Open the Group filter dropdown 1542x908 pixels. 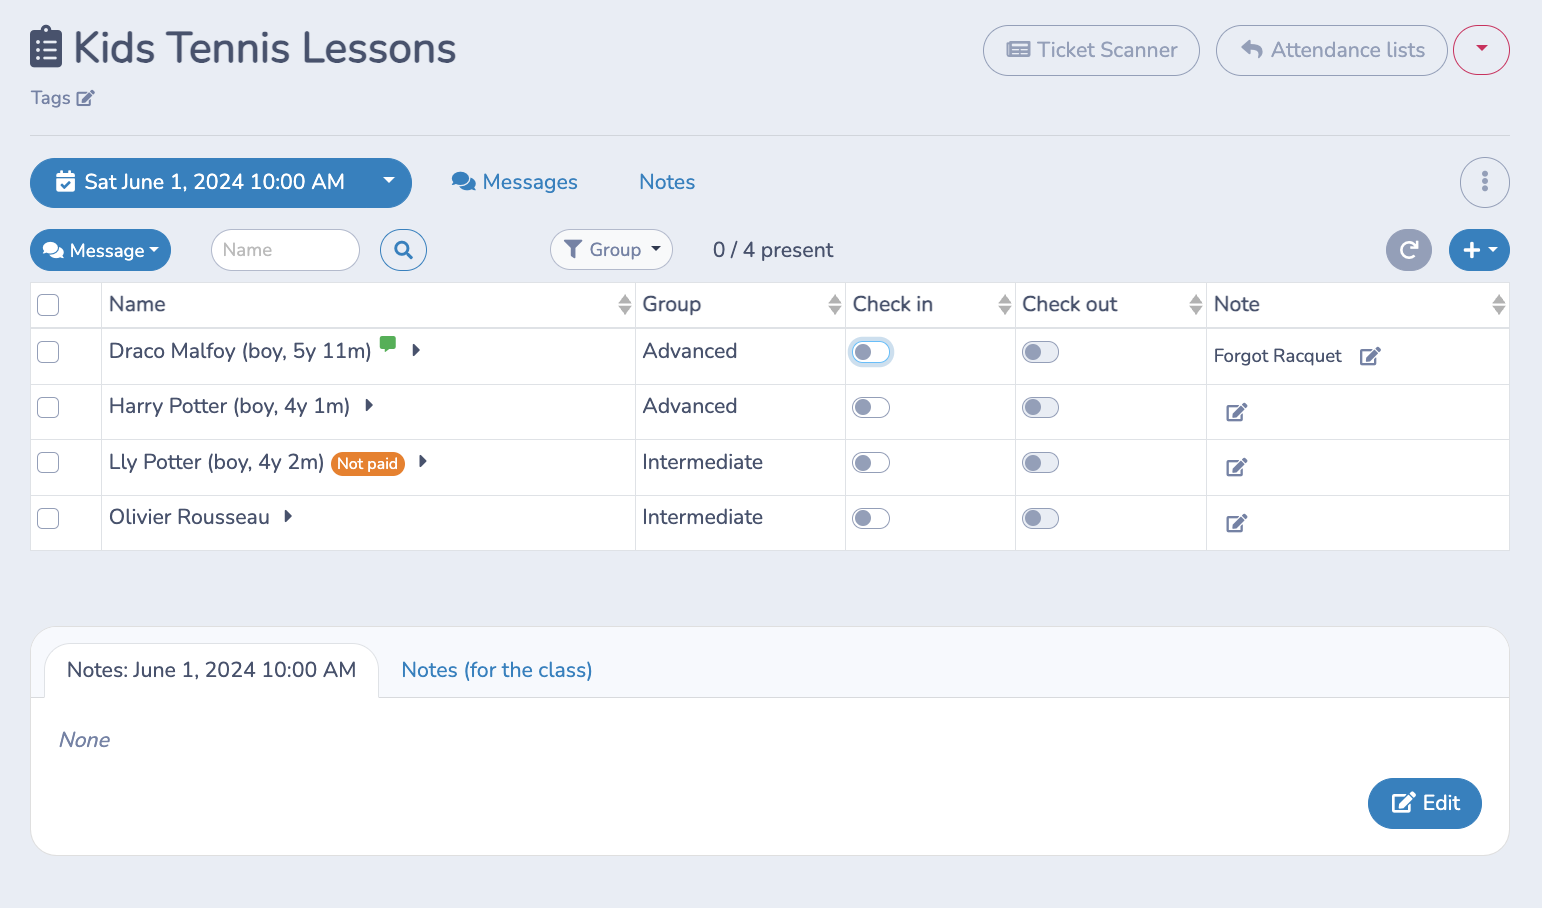(x=611, y=249)
